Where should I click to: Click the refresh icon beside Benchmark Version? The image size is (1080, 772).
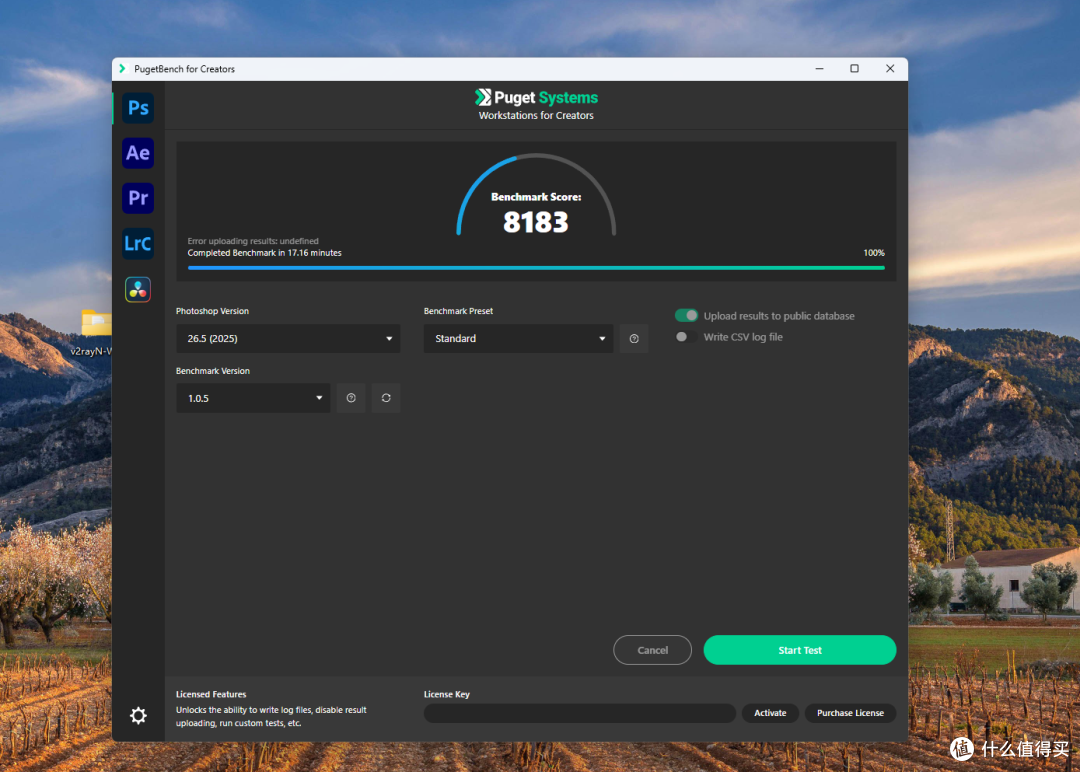(x=386, y=398)
